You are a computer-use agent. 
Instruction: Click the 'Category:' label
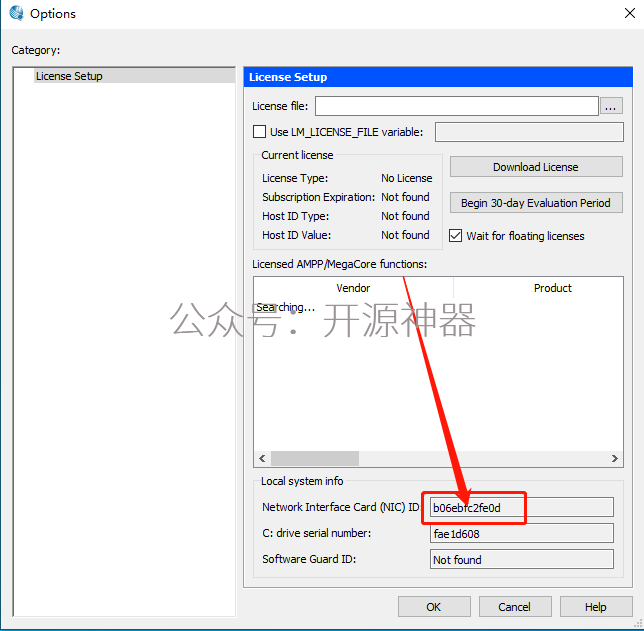coord(36,50)
